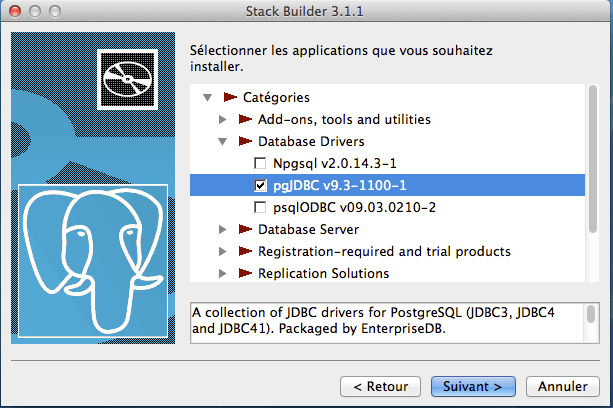
Task: Uncheck the pgJDBC v9.3-1100-1 checkbox
Action: (261, 186)
